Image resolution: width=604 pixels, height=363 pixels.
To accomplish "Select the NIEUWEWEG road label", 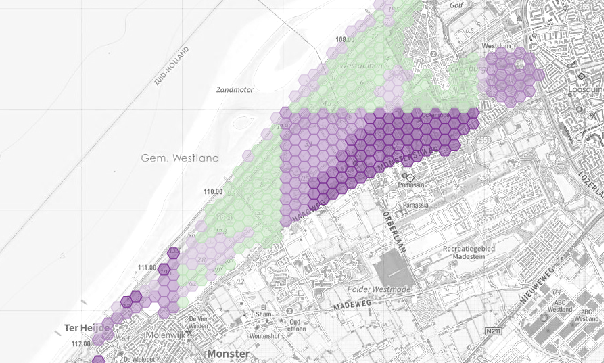I will pyautogui.click(x=537, y=286).
